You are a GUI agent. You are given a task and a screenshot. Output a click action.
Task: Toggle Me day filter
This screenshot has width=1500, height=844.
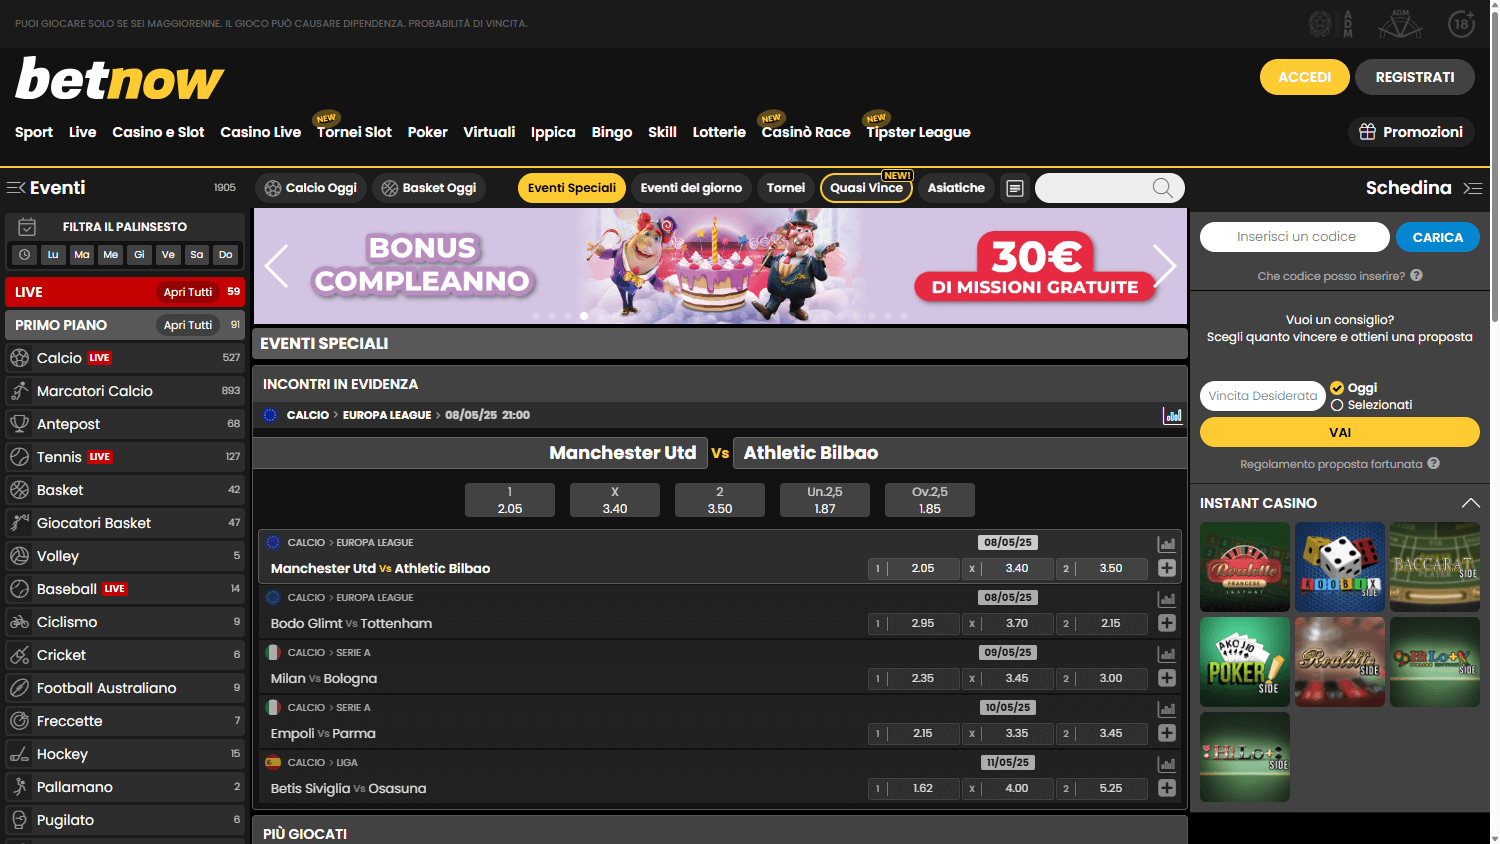pos(111,255)
